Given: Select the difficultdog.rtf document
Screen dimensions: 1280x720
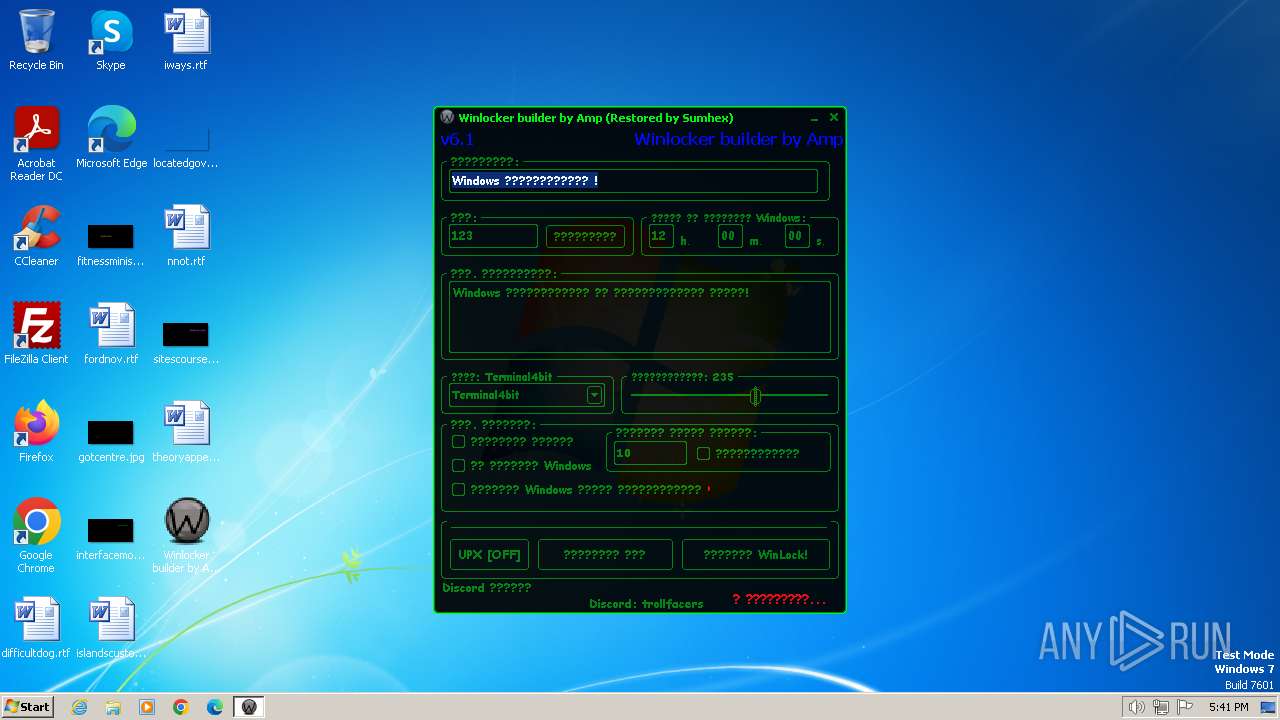Looking at the screenshot, I should pos(36,627).
